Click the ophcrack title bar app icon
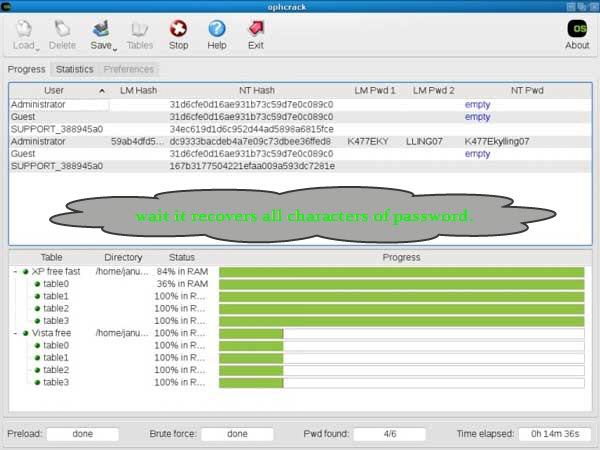This screenshot has width=600, height=450. [x=6, y=7]
